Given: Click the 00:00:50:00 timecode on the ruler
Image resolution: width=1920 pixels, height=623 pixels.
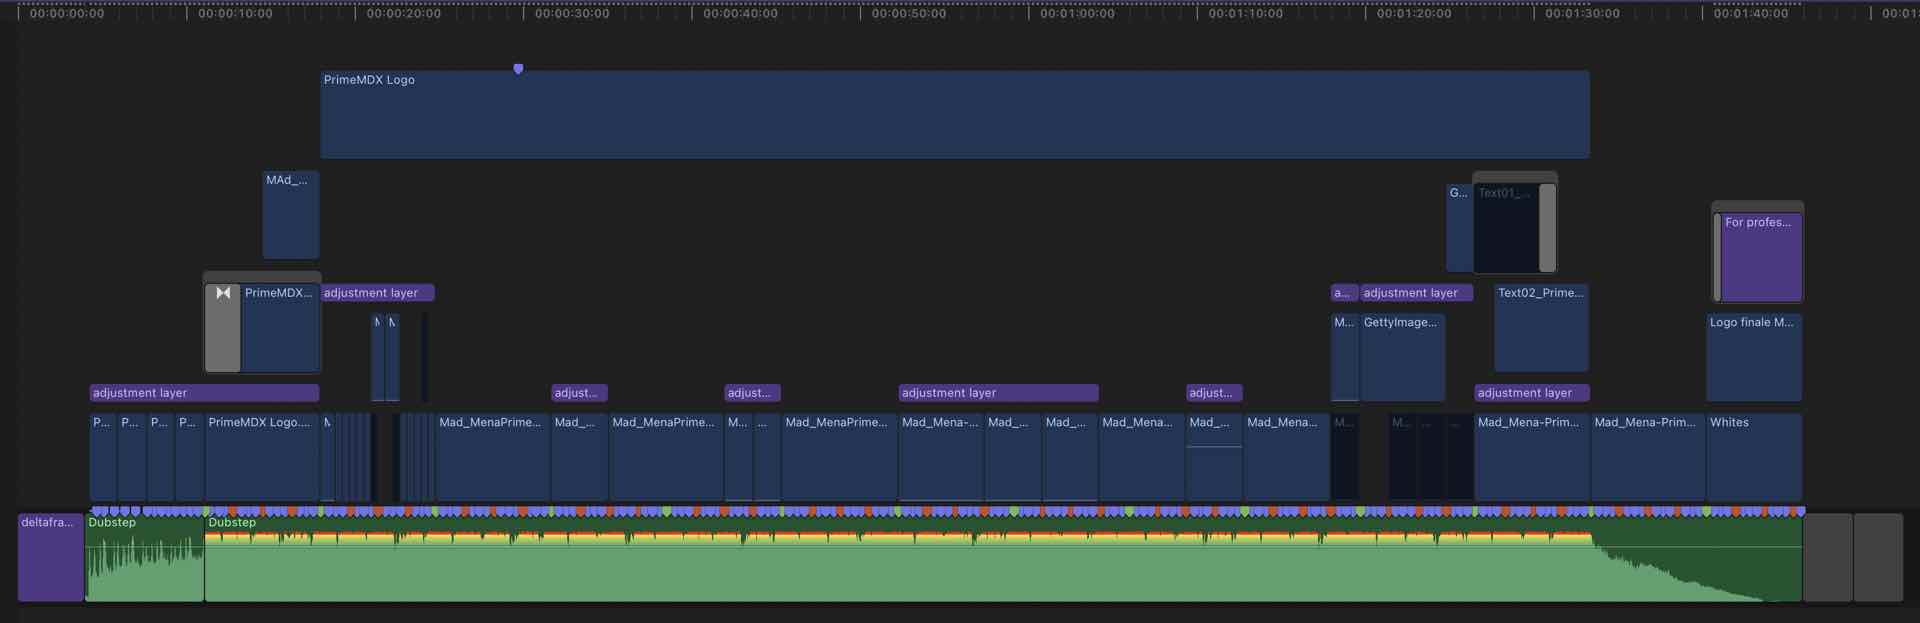Looking at the screenshot, I should [x=909, y=14].
